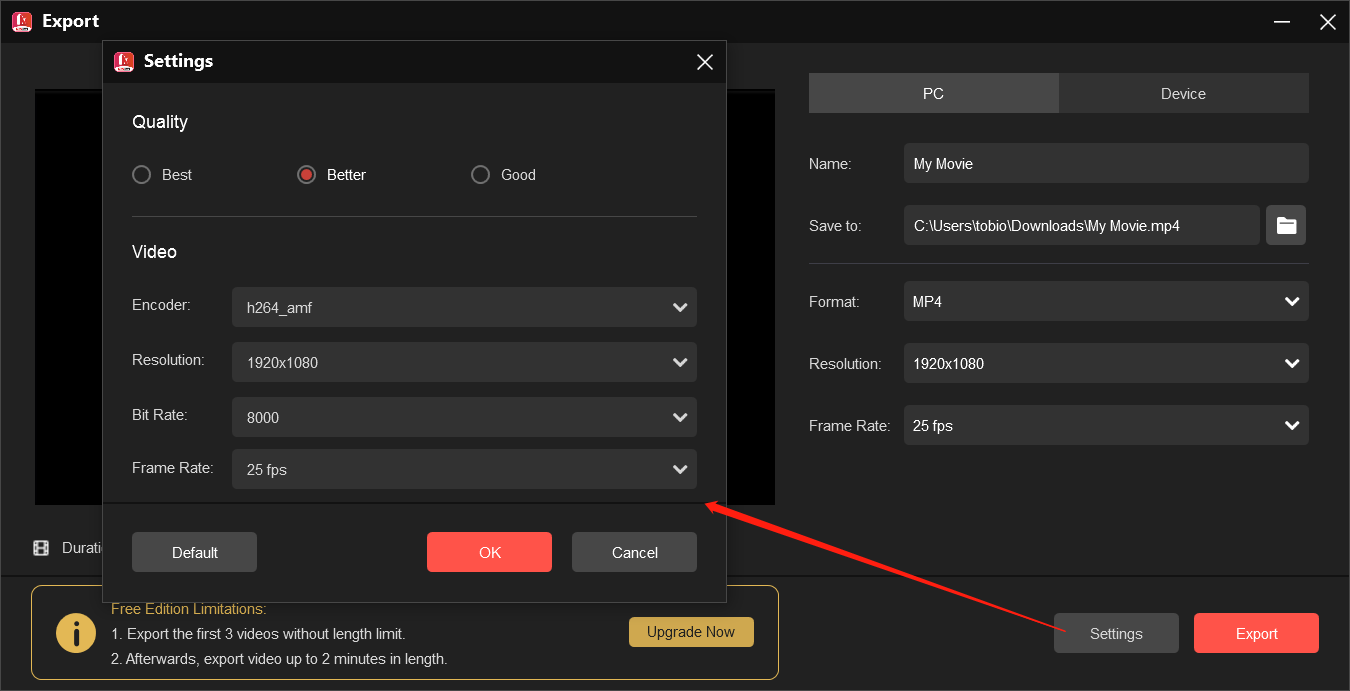The image size is (1350, 691).
Task: Expand the Bit Rate dropdown
Action: 464,417
